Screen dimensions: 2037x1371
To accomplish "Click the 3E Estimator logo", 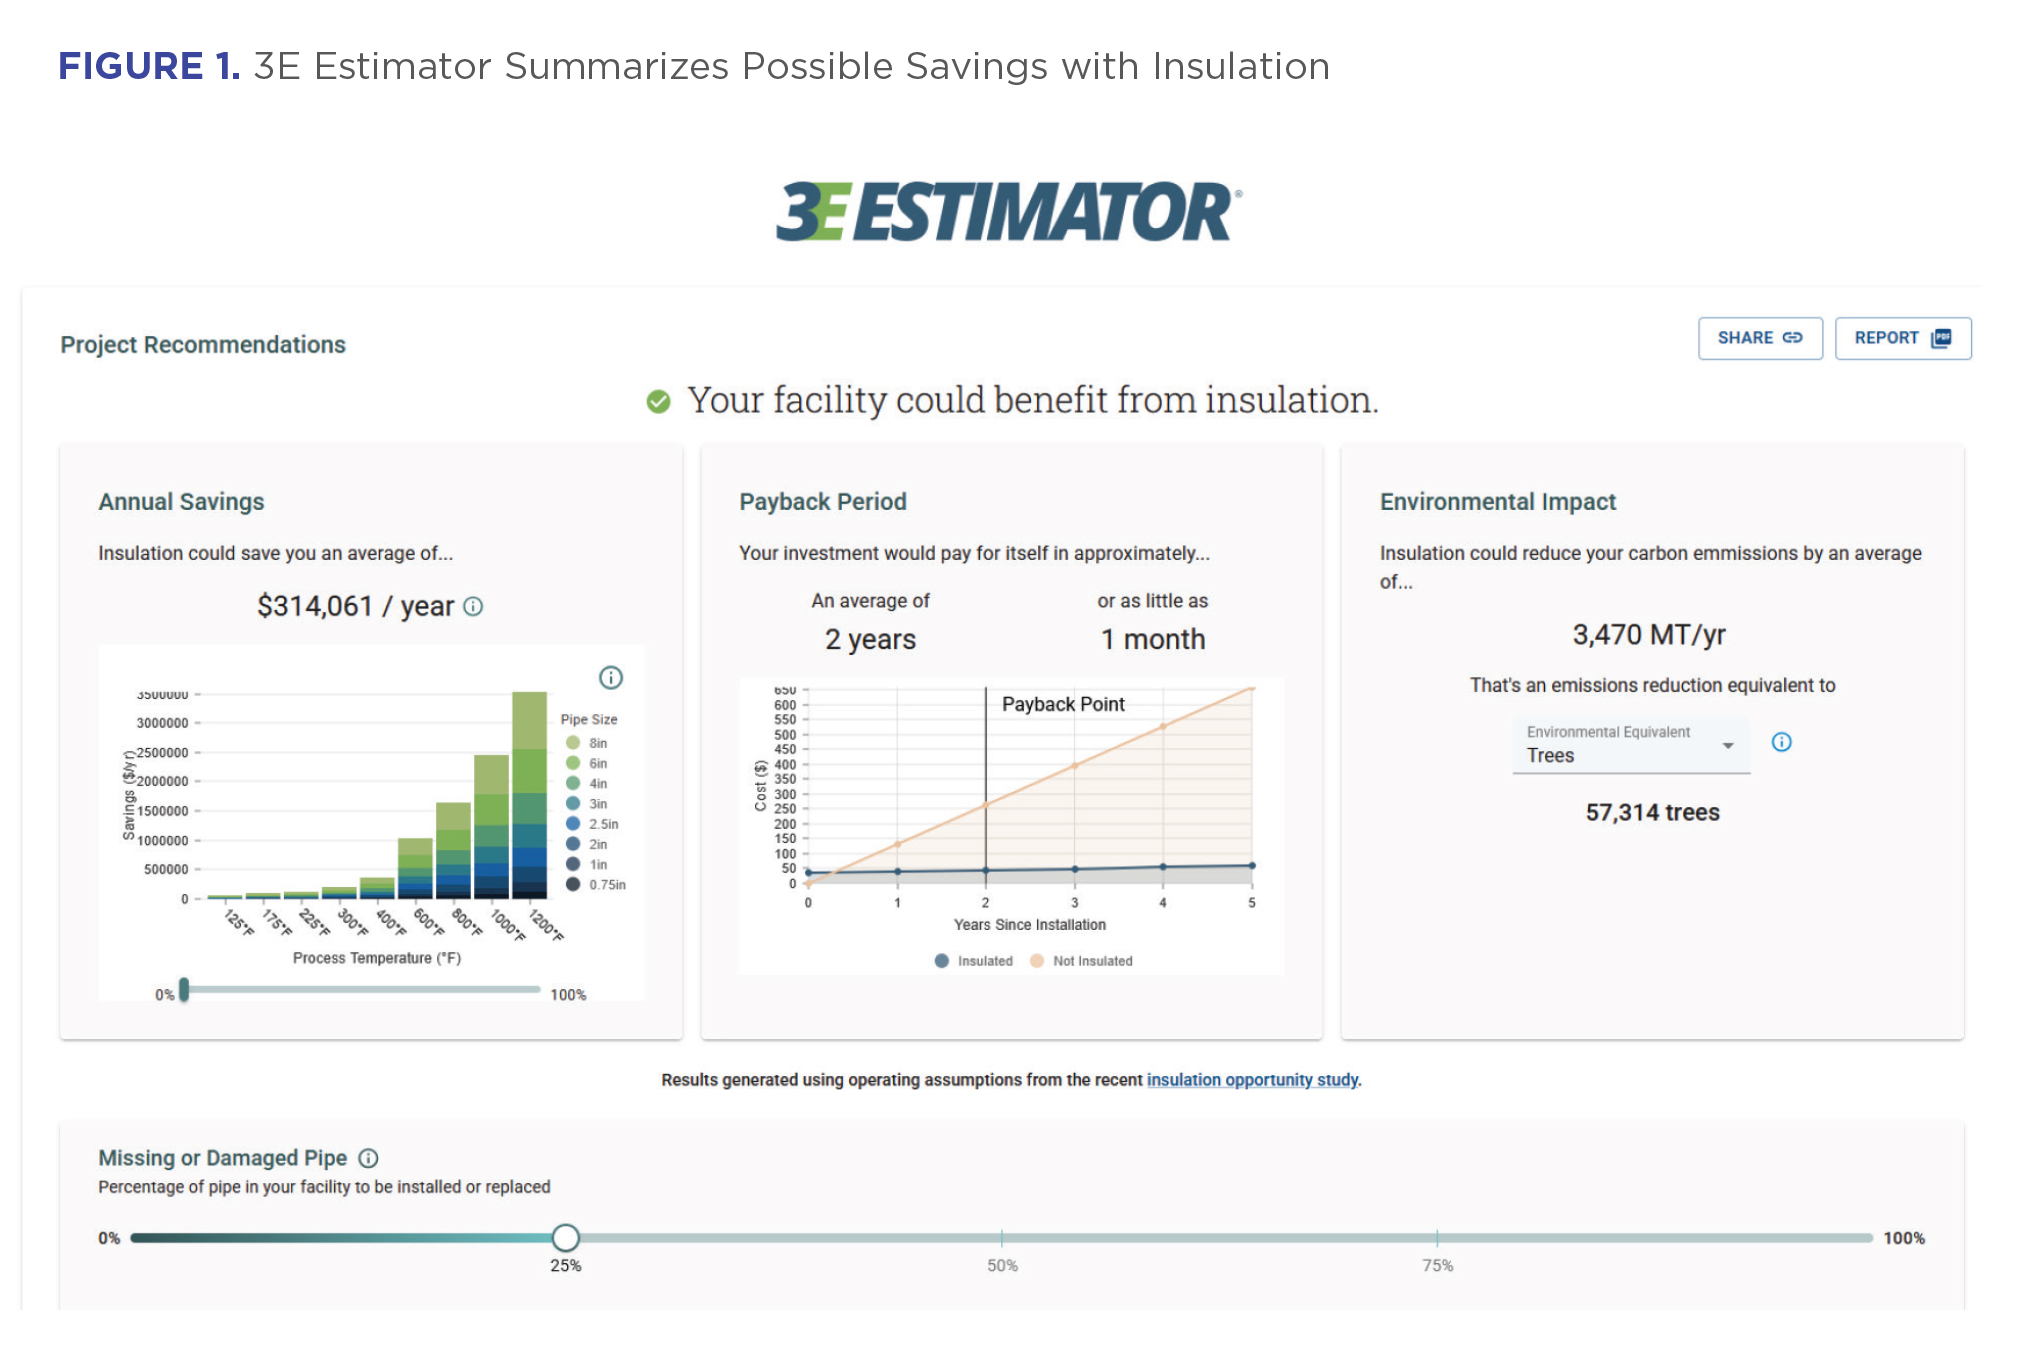I will coord(1009,211).
